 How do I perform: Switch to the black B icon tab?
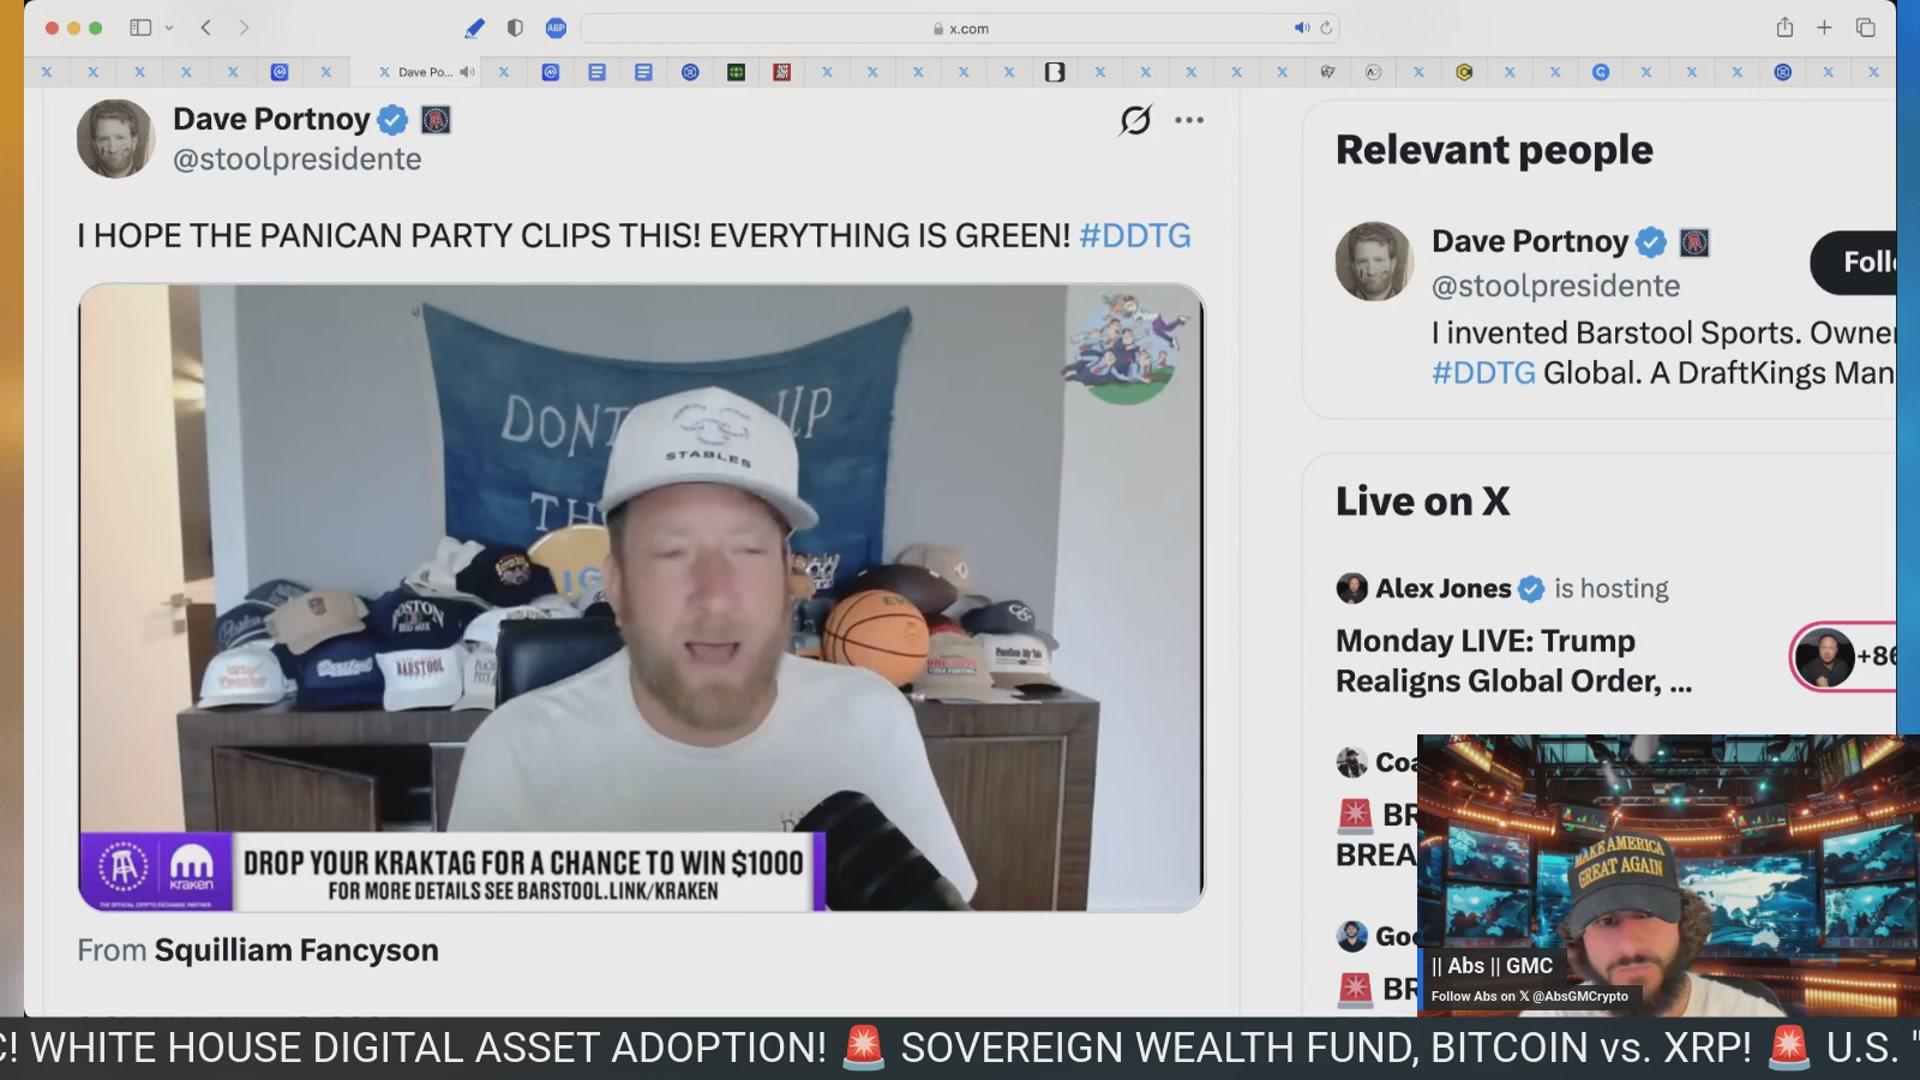tap(1054, 72)
